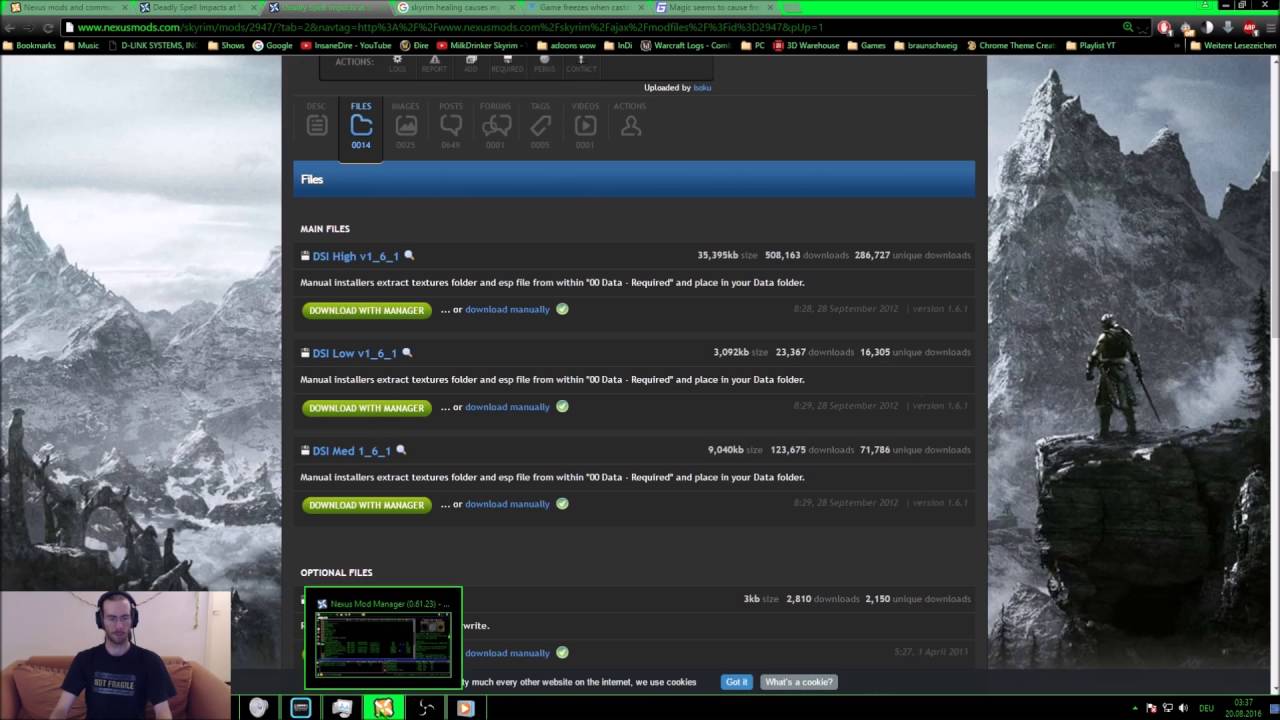Open the braunschweig bookmarks folder
Viewport: 1280px width, 720px height.
click(925, 45)
